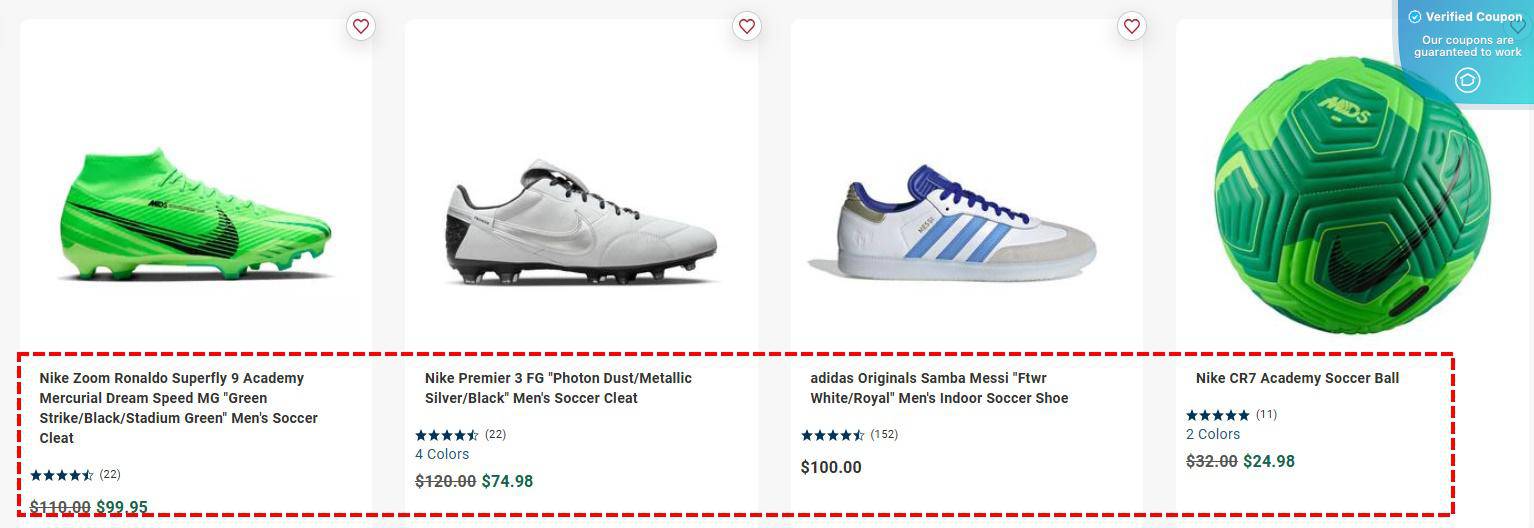The height and width of the screenshot is (528, 1534).
Task: Open the "2 Colors" link for soccer ball
Action: (1213, 434)
